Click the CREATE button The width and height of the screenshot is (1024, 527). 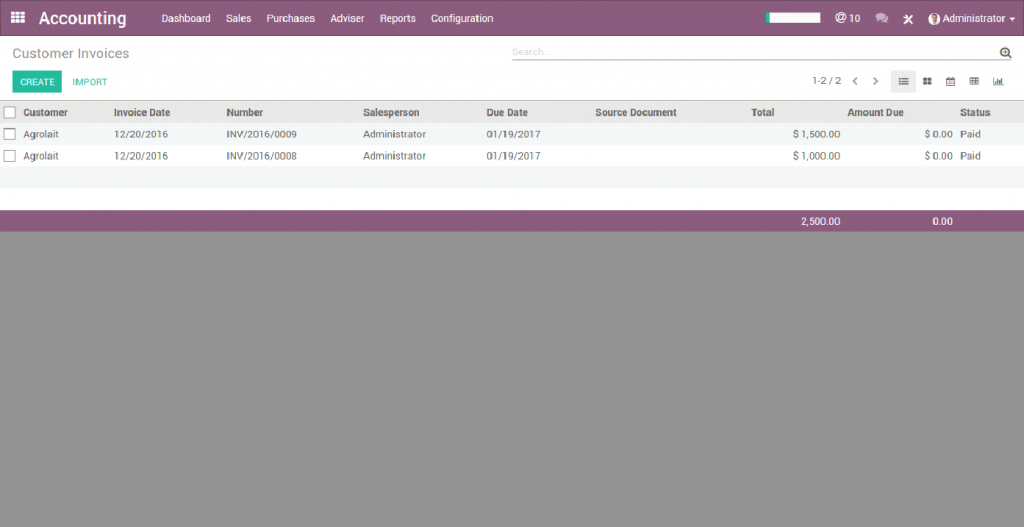tap(37, 82)
